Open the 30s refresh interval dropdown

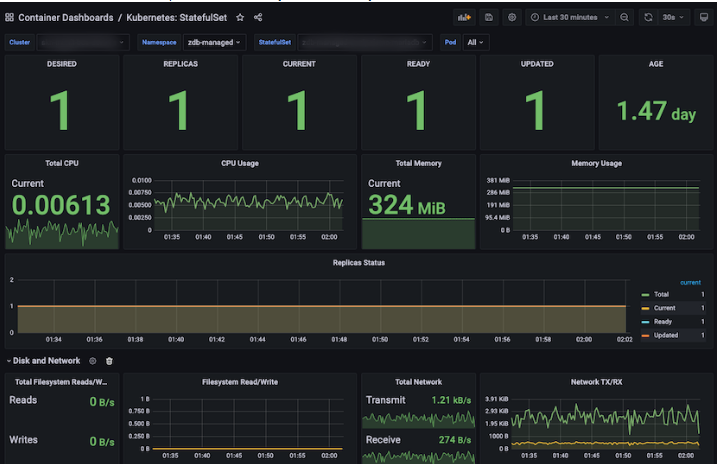pos(673,17)
